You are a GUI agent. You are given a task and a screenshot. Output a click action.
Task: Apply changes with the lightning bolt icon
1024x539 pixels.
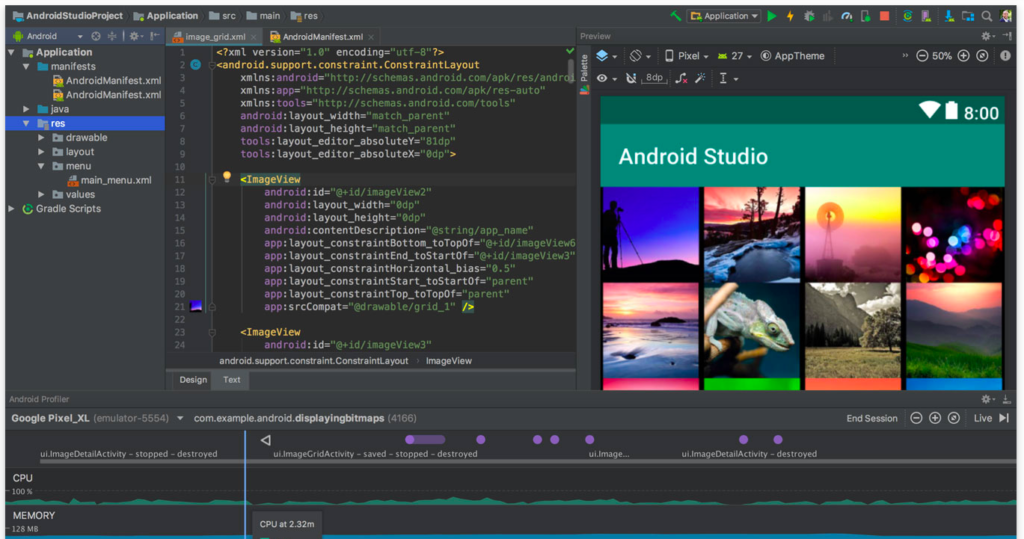790,16
